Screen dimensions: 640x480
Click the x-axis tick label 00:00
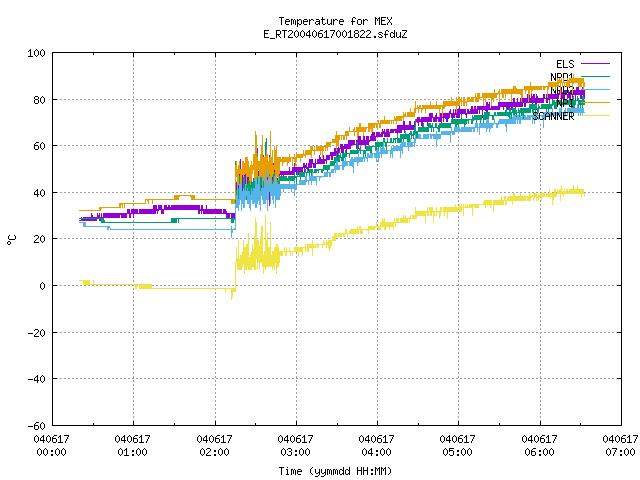click(x=51, y=452)
